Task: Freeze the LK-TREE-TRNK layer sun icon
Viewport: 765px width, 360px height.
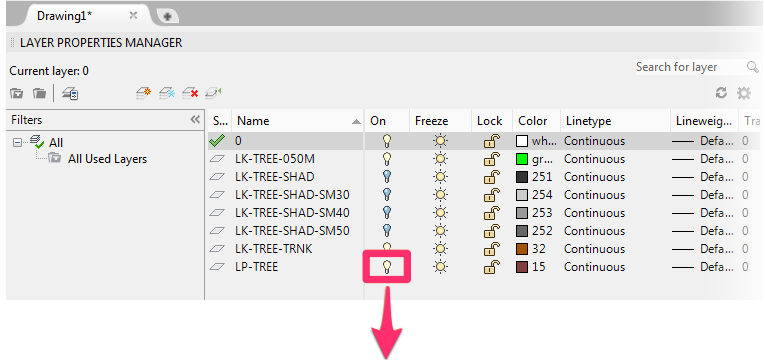Action: click(441, 249)
